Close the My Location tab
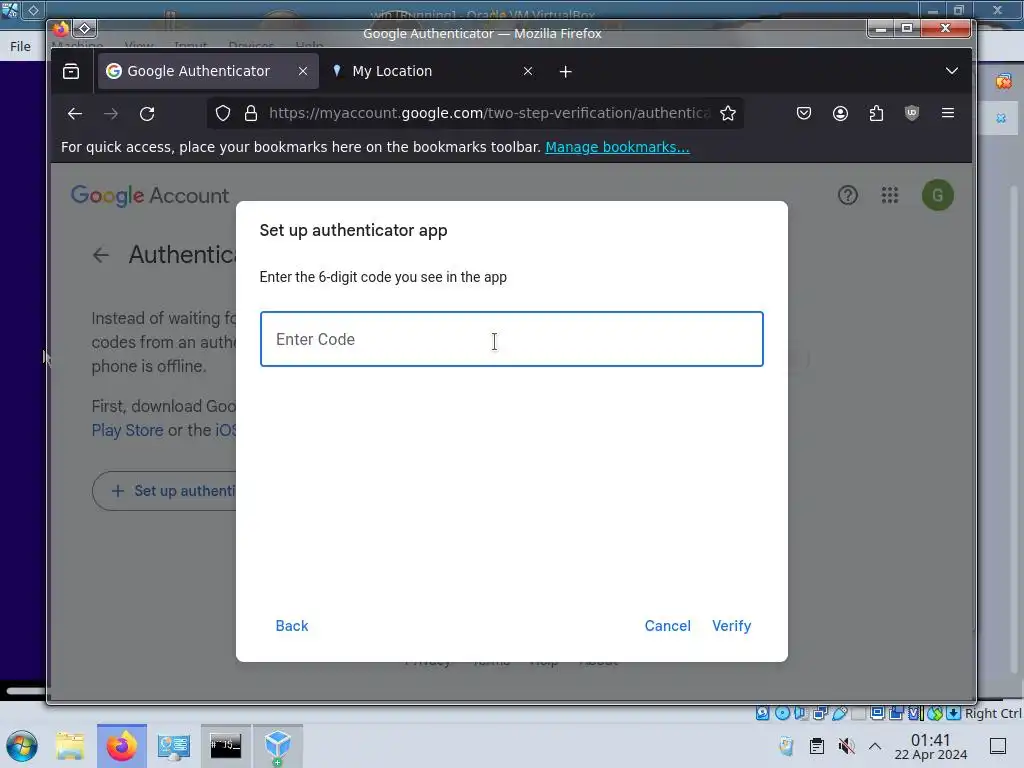This screenshot has width=1024, height=768. tap(528, 71)
